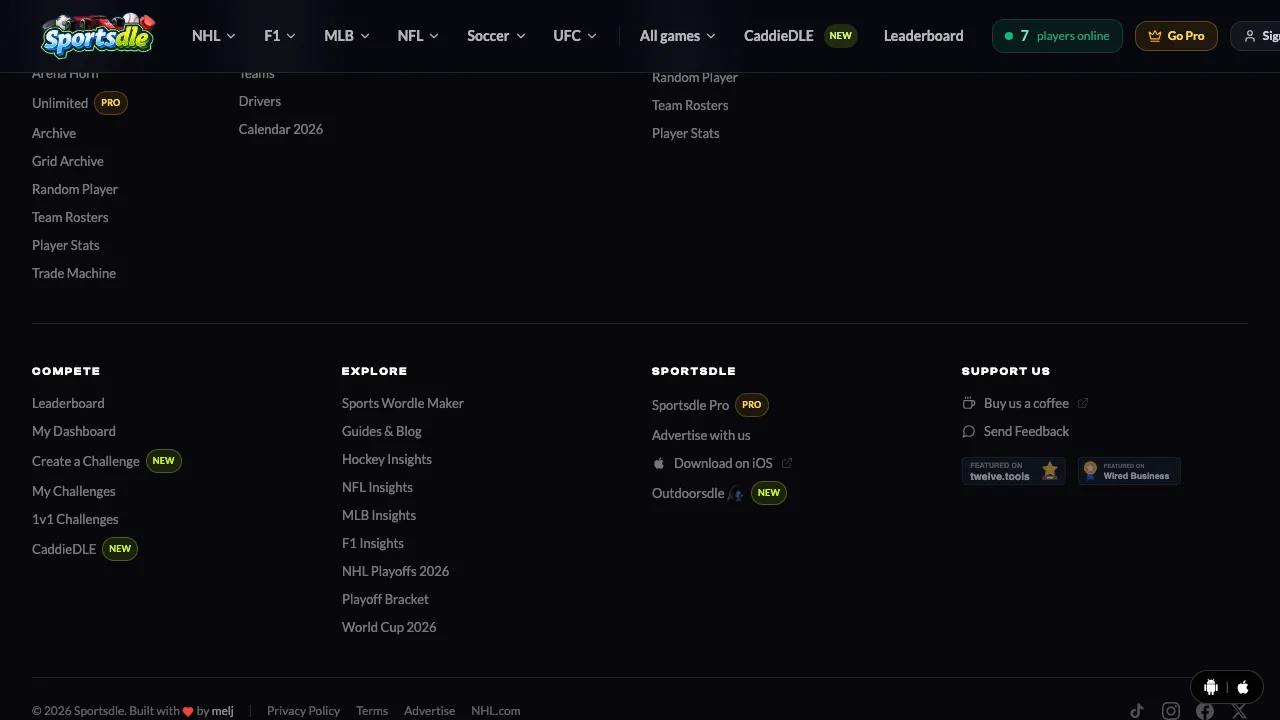Click the Go Pro button

click(1176, 36)
